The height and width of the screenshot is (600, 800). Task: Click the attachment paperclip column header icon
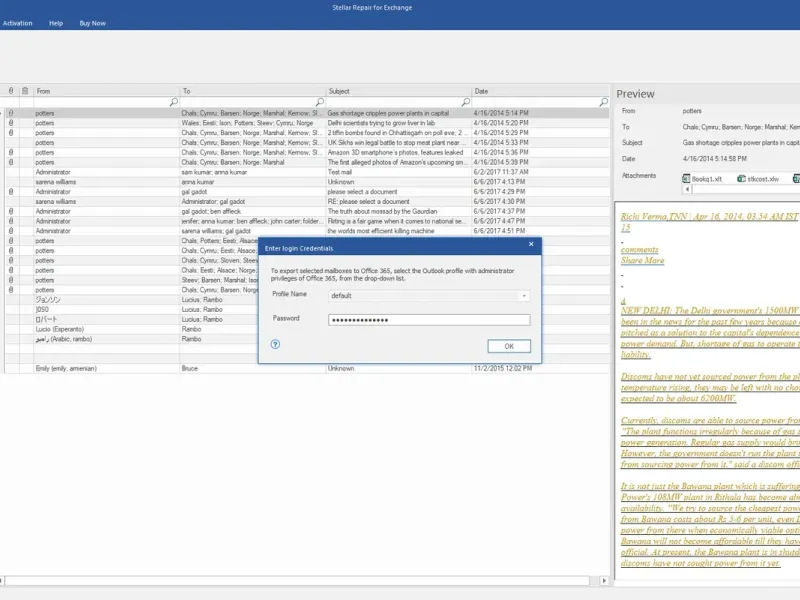11,91
